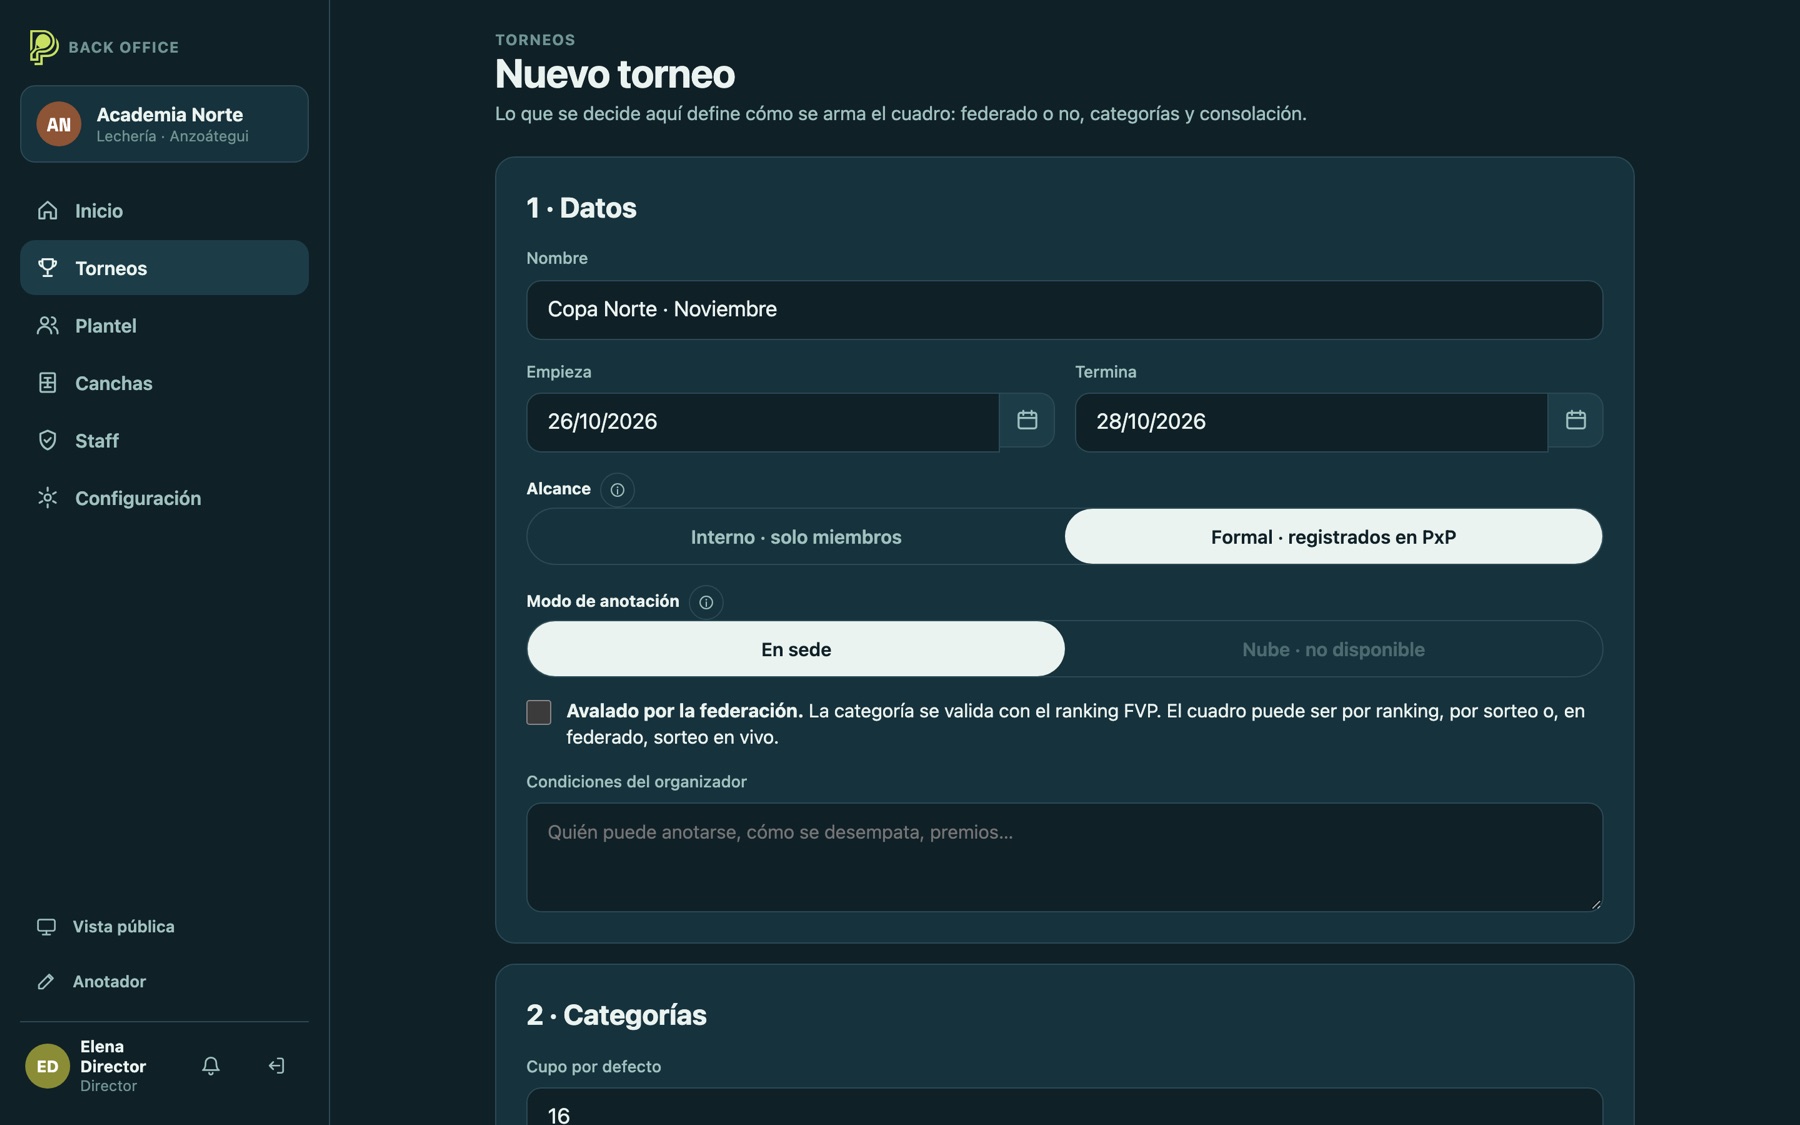The height and width of the screenshot is (1125, 1800).
Task: Click the Canchas court icon
Action: coord(47,383)
